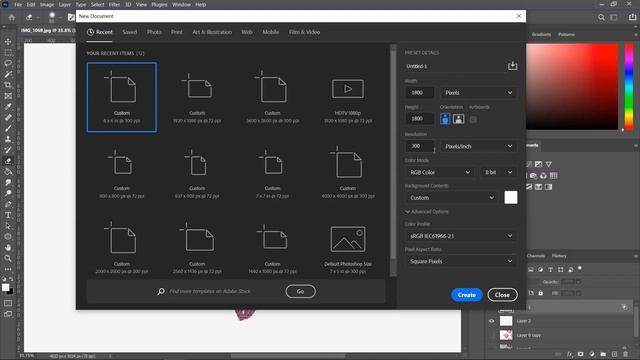Open the Square Pixels aspect ratio dropdown
Image resolution: width=640 pixels, height=360 pixels.
tap(461, 261)
